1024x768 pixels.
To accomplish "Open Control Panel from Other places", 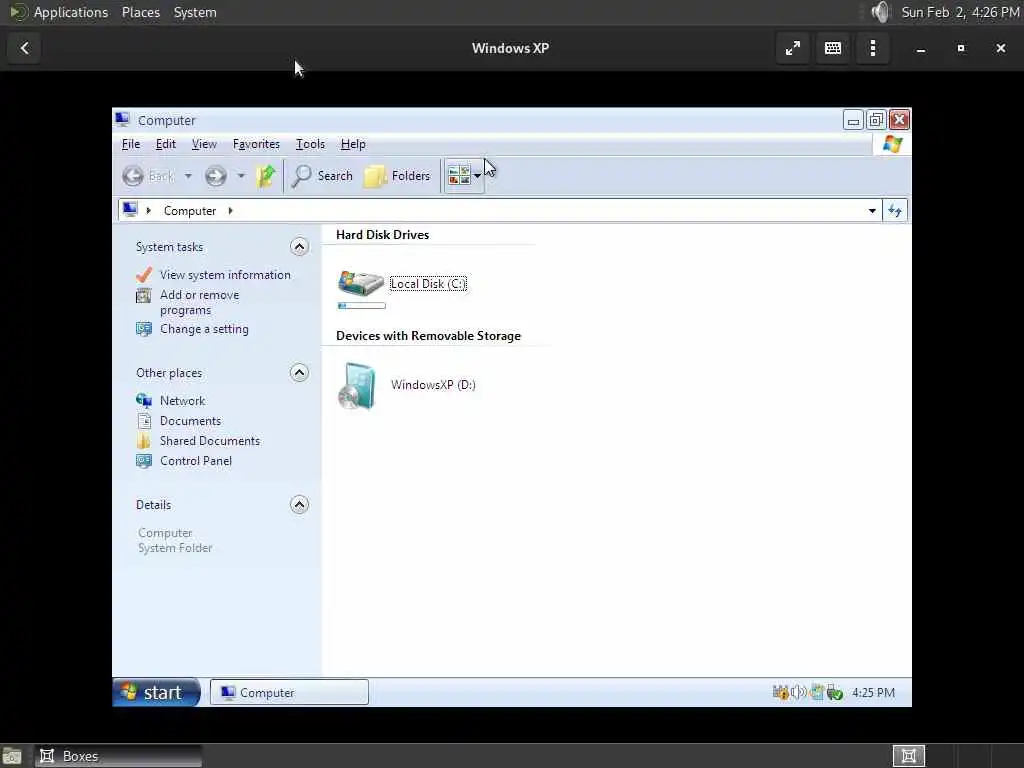I will (x=196, y=461).
